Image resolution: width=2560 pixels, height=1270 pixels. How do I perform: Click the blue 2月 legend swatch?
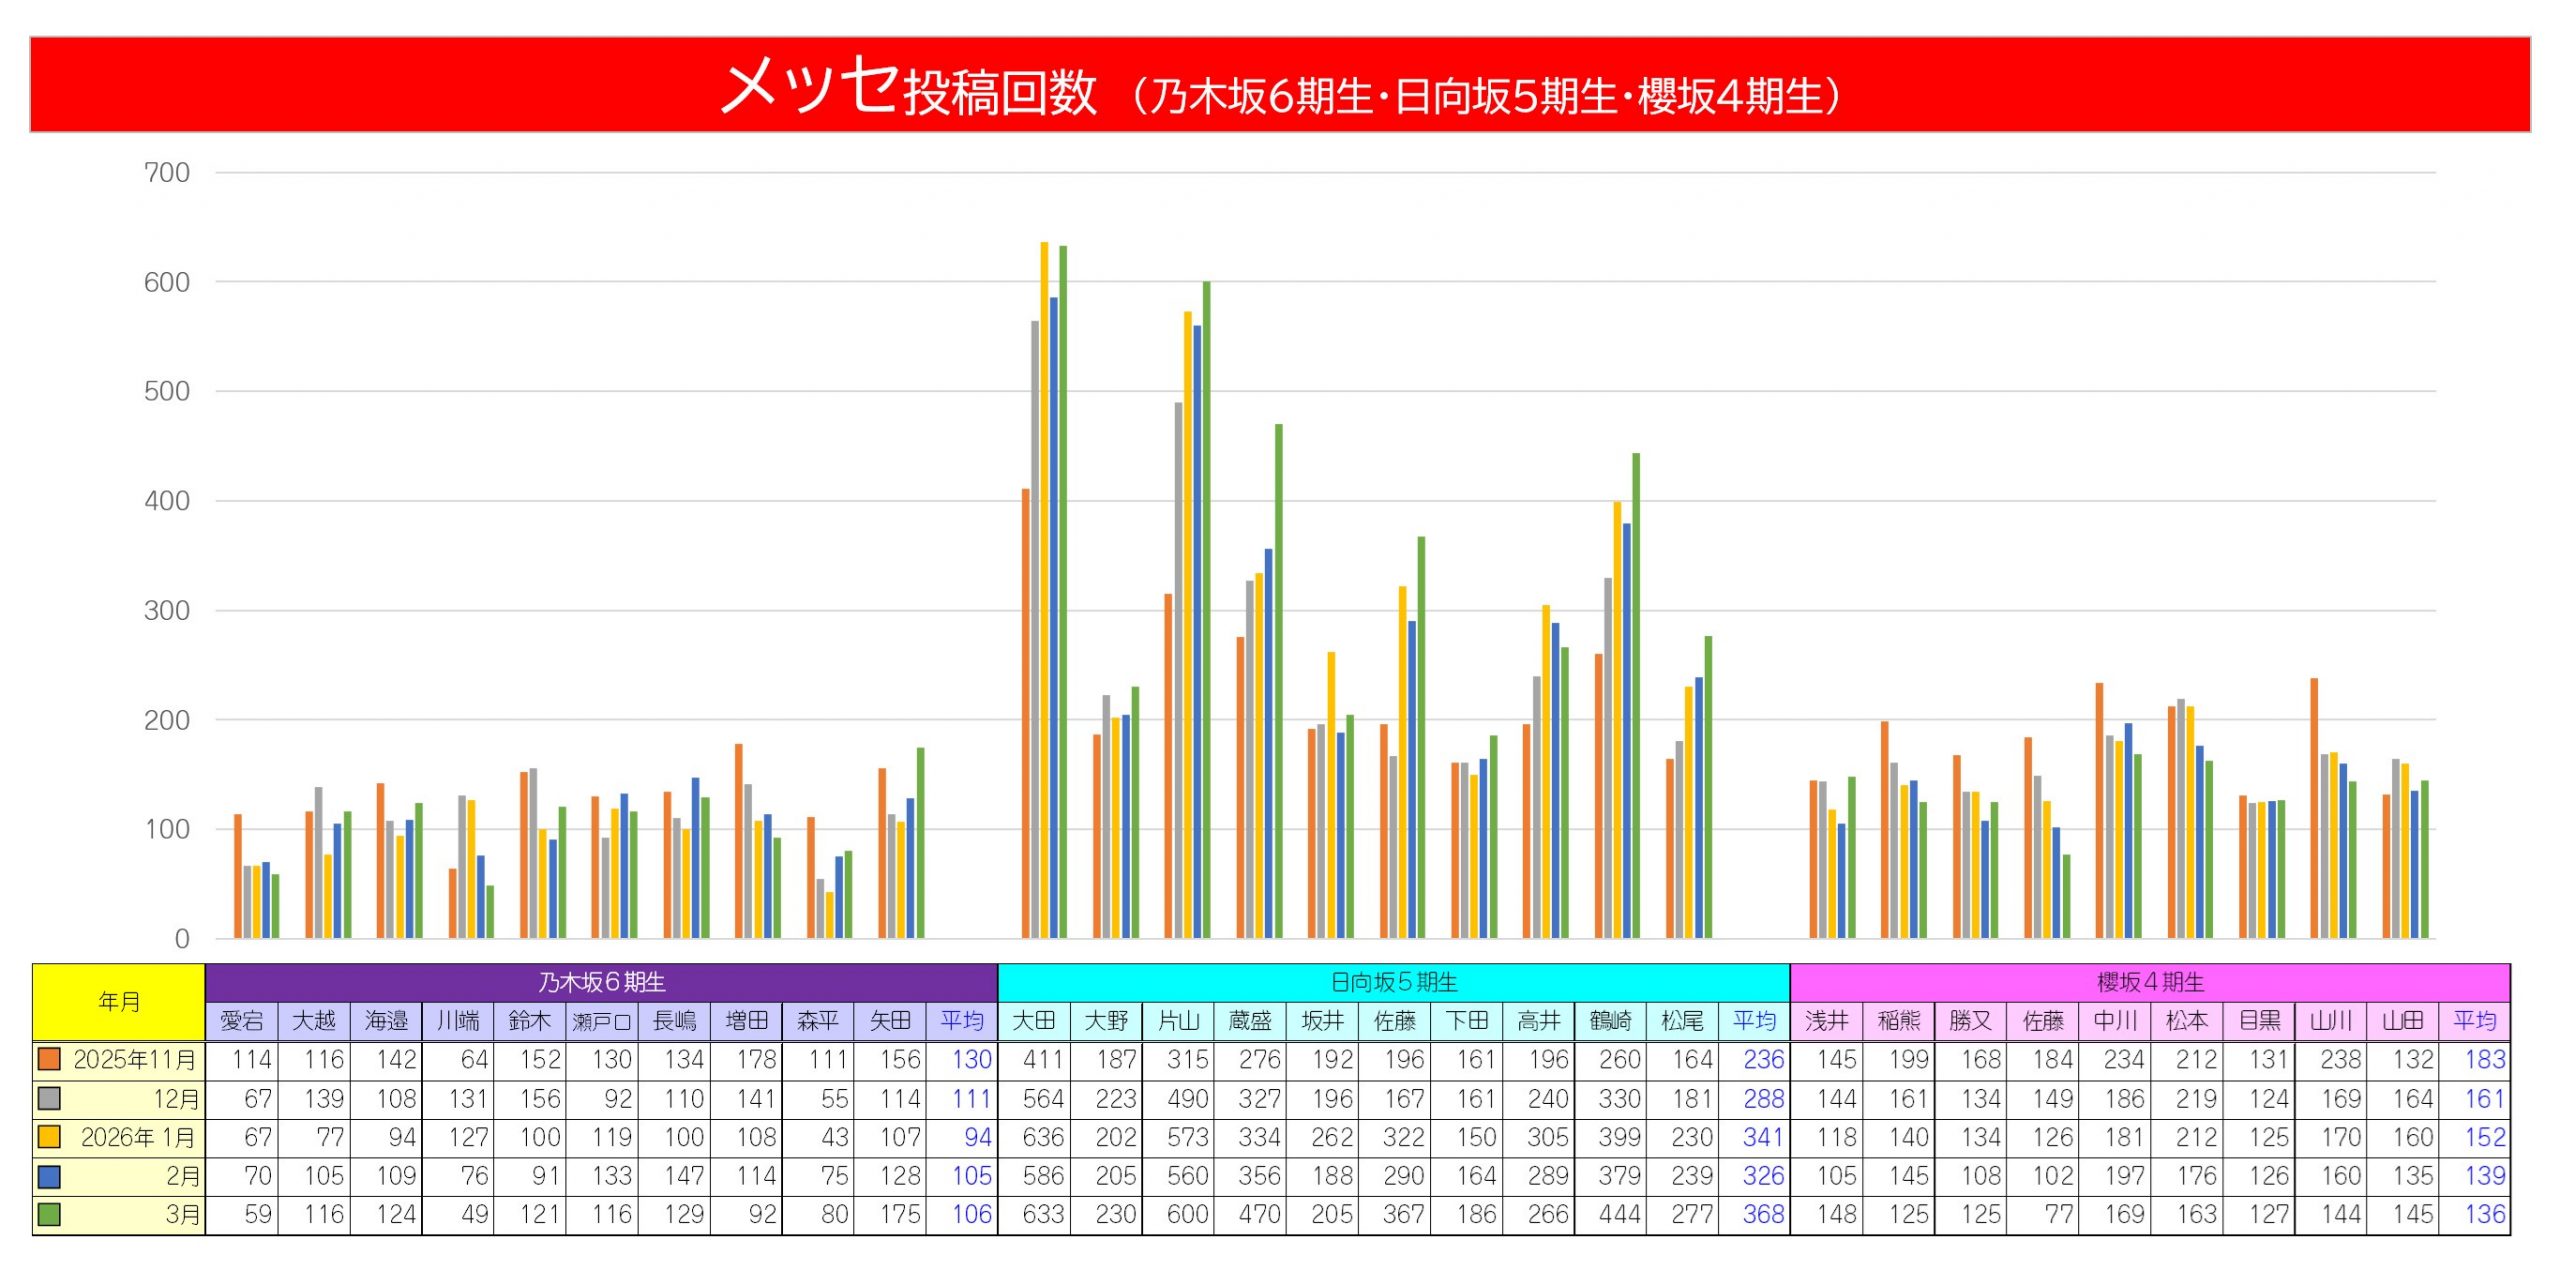(48, 1176)
